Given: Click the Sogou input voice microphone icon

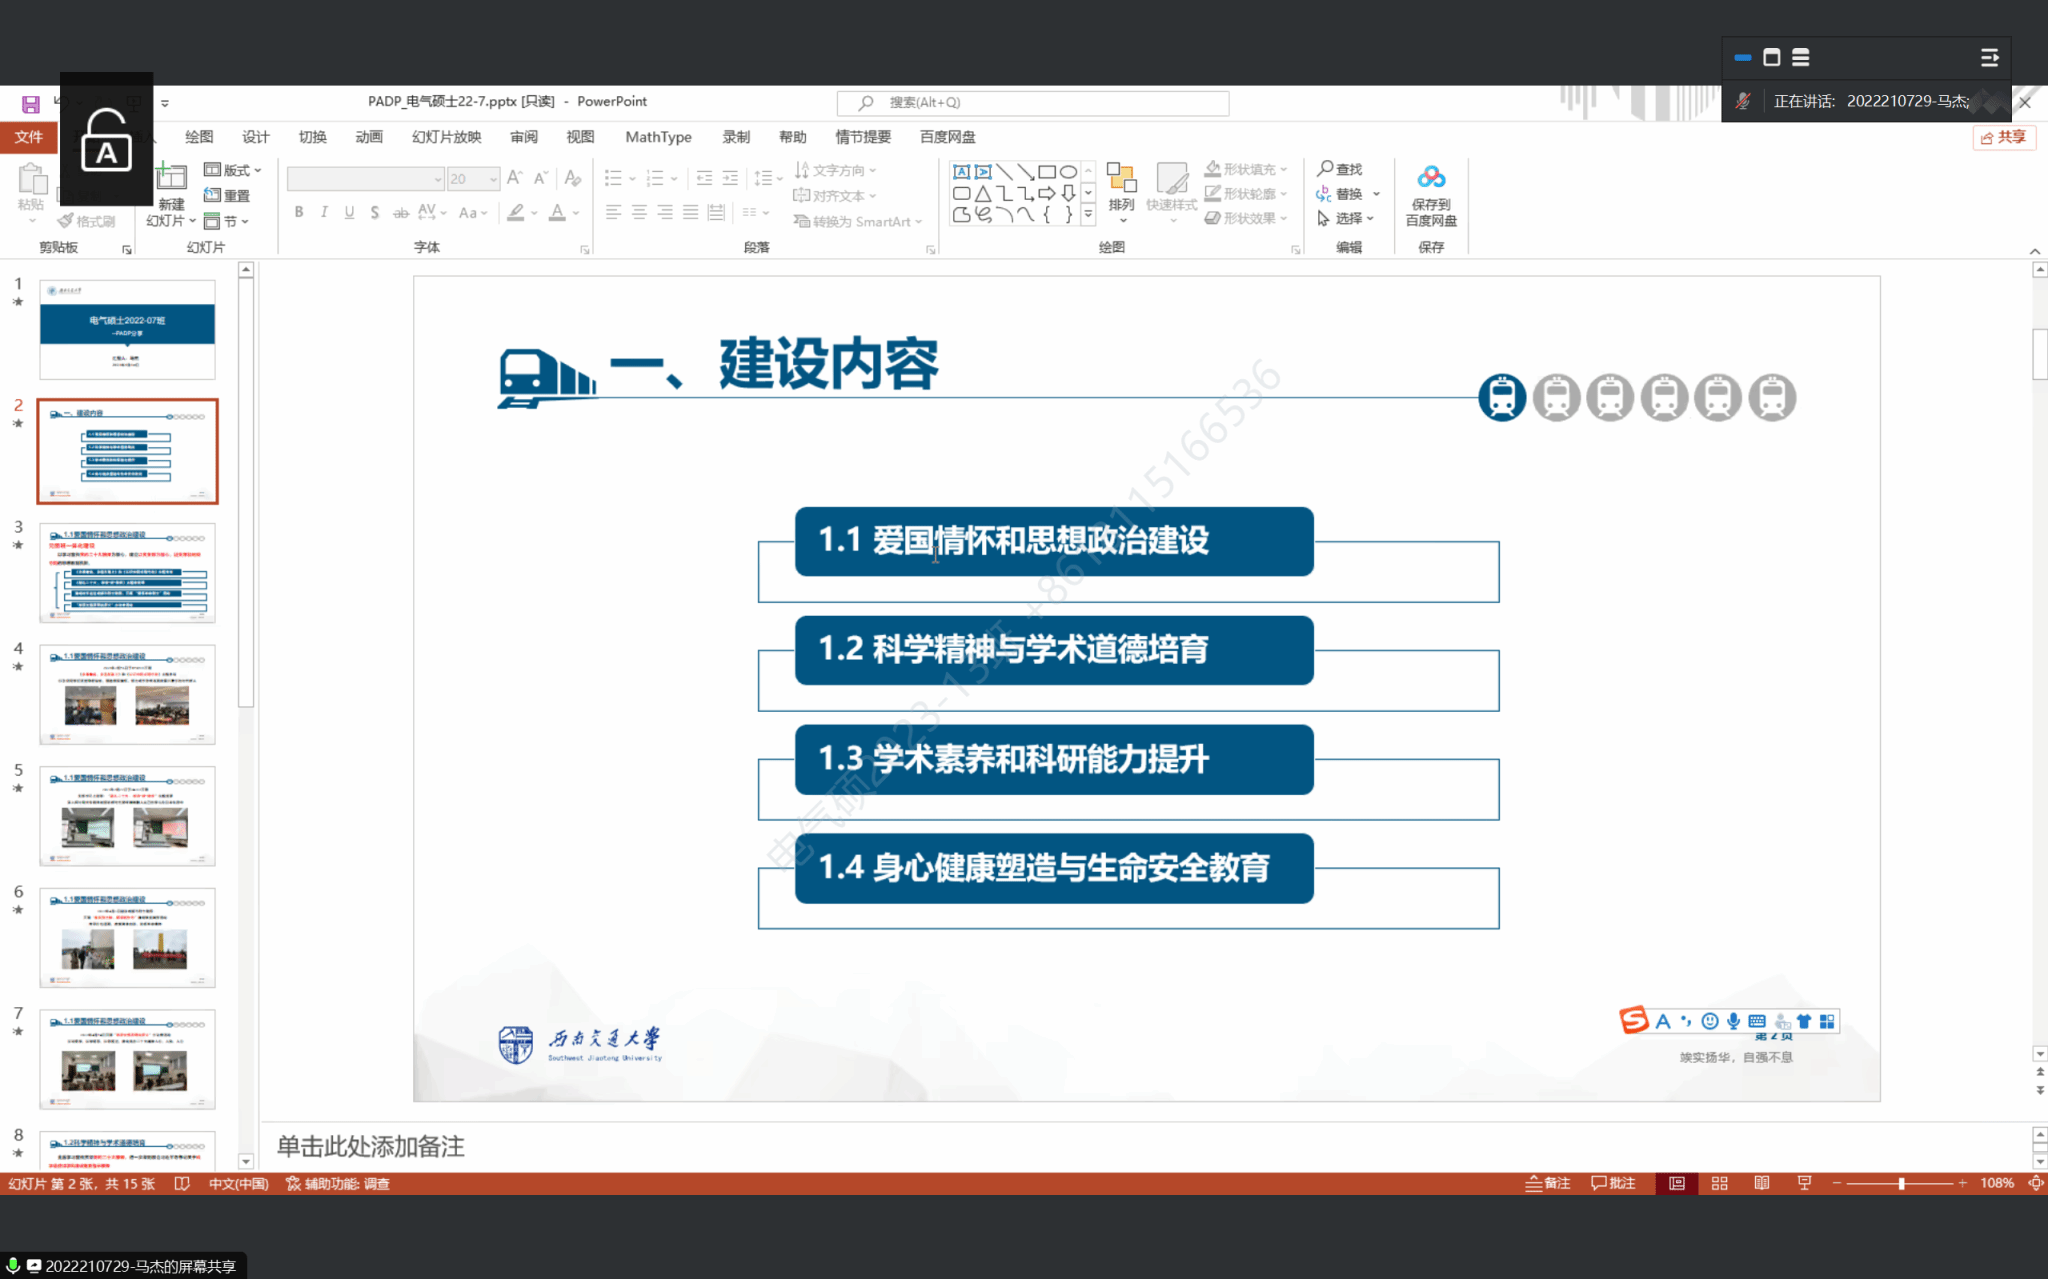Looking at the screenshot, I should (x=1733, y=1021).
